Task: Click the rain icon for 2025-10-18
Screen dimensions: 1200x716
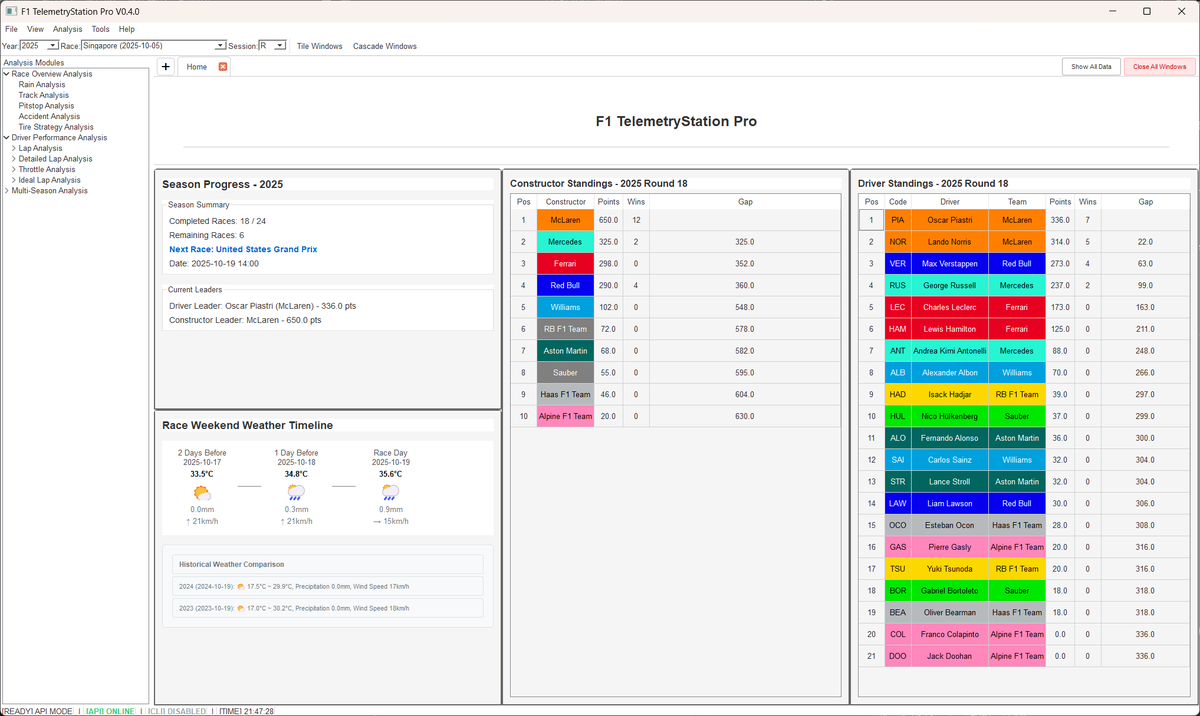Action: point(296,492)
